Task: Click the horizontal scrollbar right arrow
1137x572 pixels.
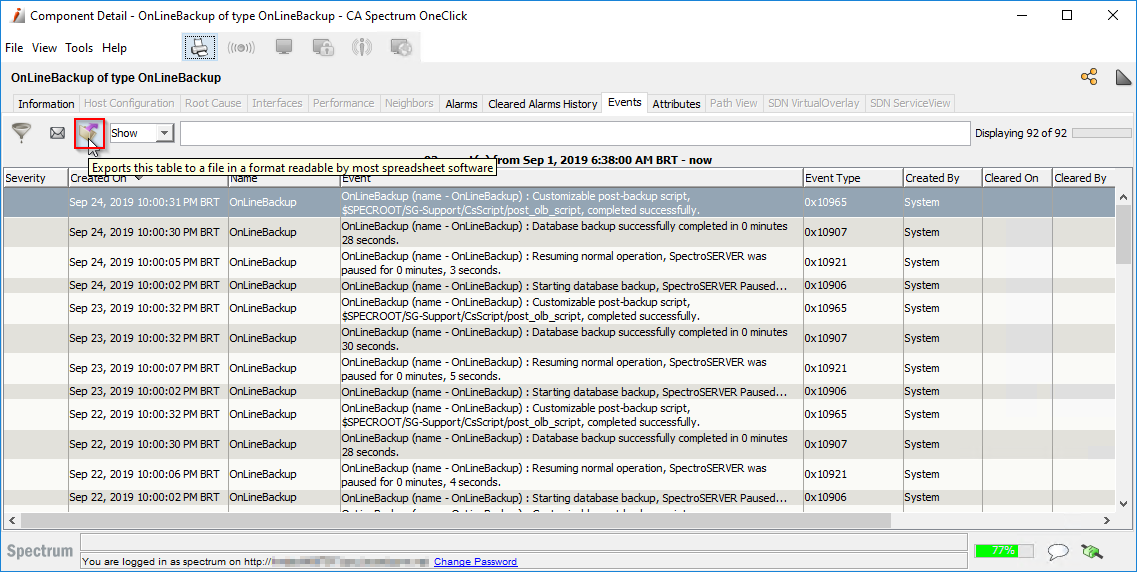Action: [x=1107, y=520]
